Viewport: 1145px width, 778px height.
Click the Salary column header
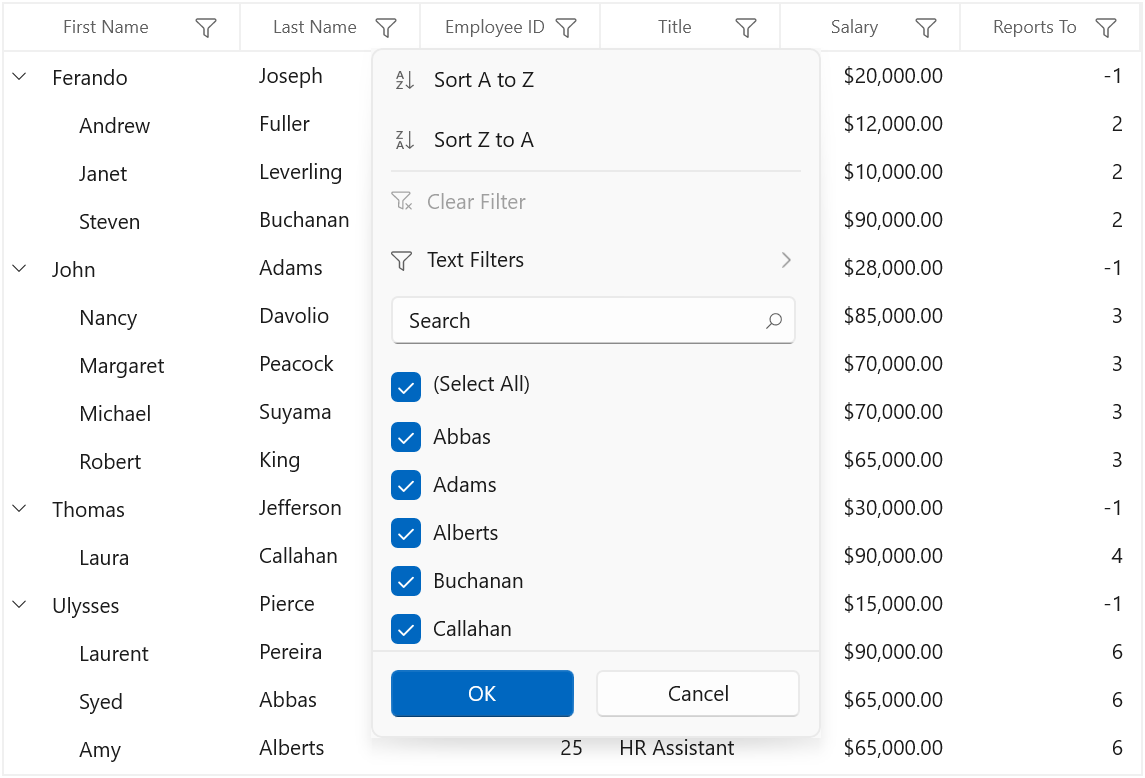[x=854, y=27]
